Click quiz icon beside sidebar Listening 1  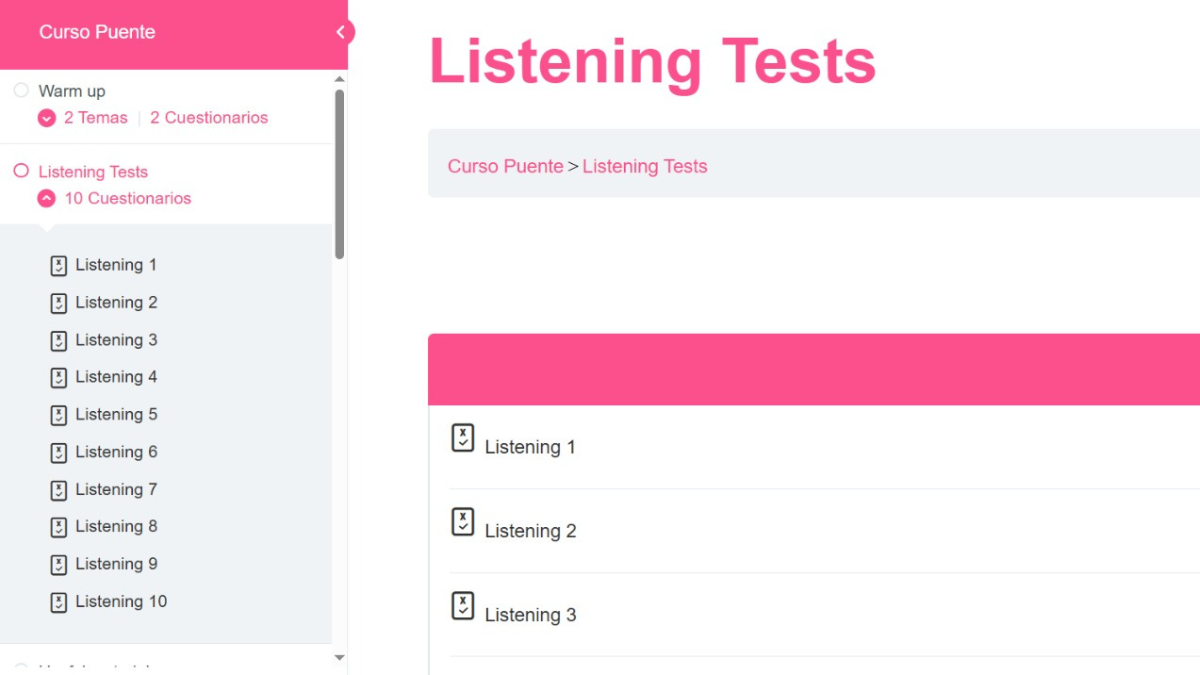pos(59,266)
